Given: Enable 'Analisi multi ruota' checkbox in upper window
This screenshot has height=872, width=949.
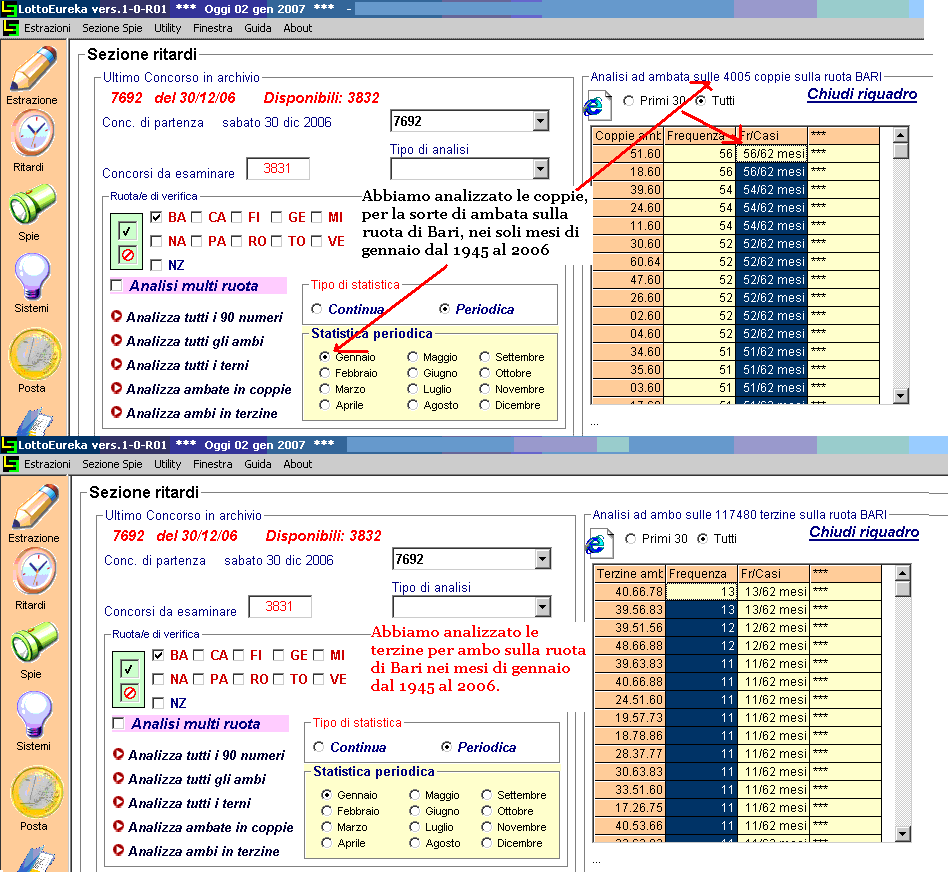Looking at the screenshot, I should [x=117, y=286].
